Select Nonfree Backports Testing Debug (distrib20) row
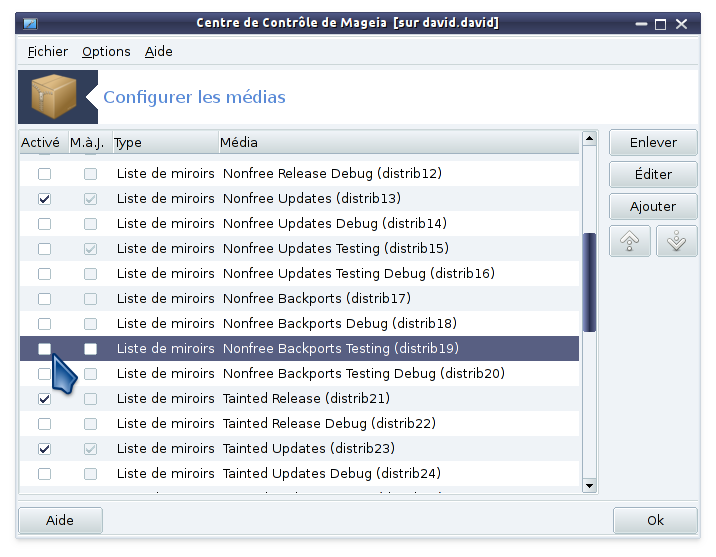Viewport: 716px width, 557px height. pyautogui.click(x=299, y=373)
